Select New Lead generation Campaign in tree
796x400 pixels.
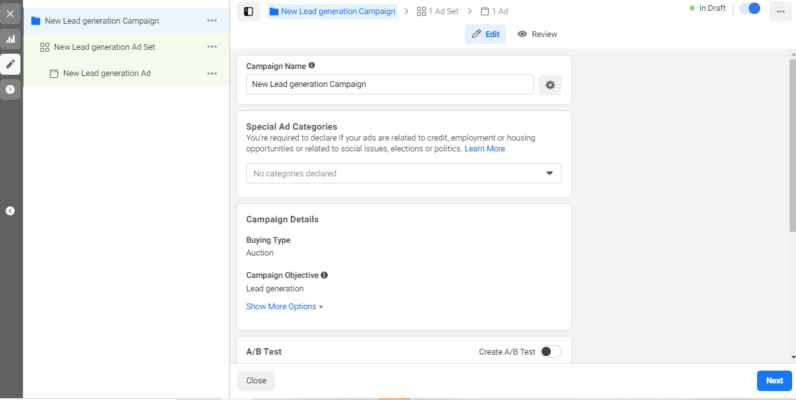coord(102,21)
